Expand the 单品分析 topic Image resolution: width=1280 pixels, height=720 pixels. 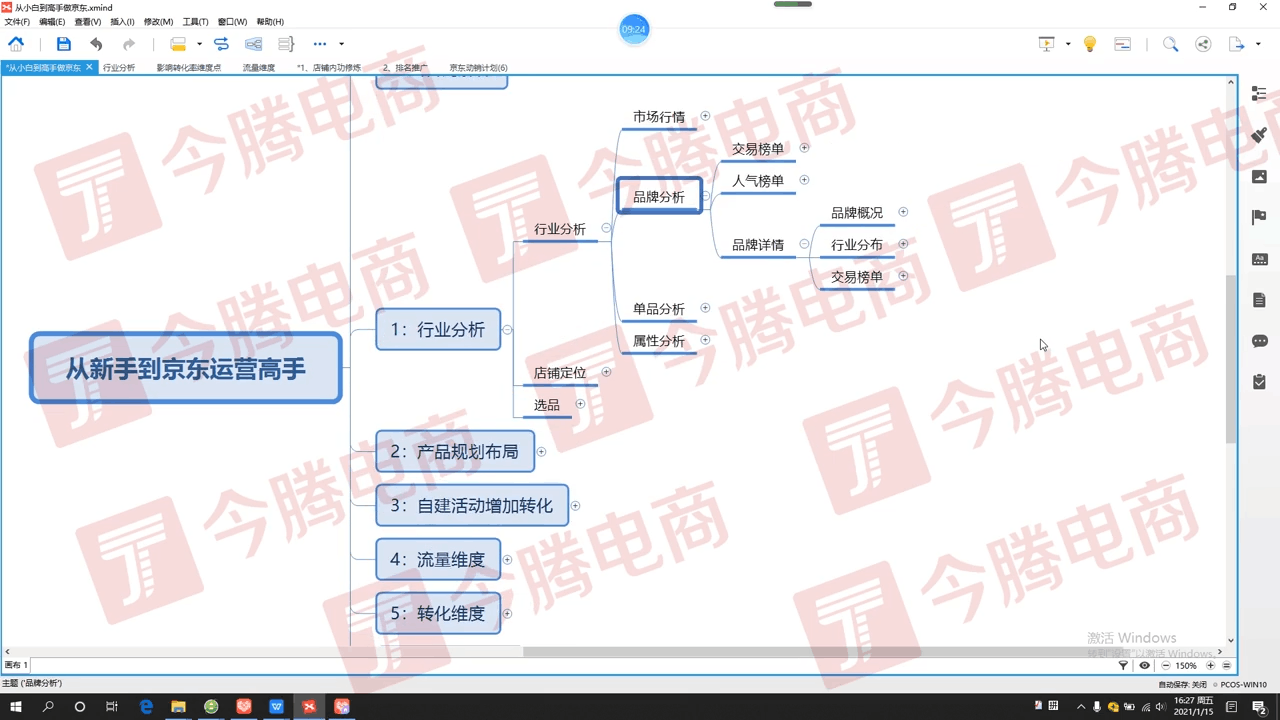pos(705,308)
